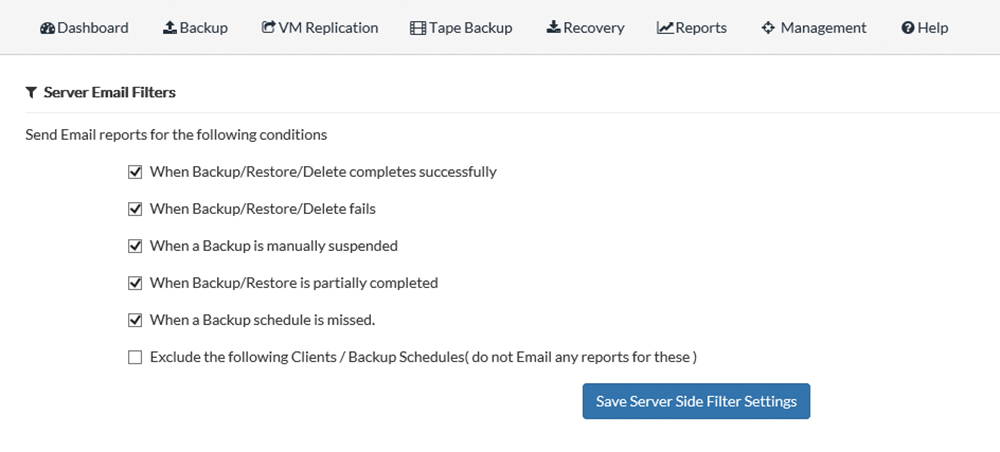Open the Management menu
The width and height of the screenshot is (1000, 452).
pos(814,28)
